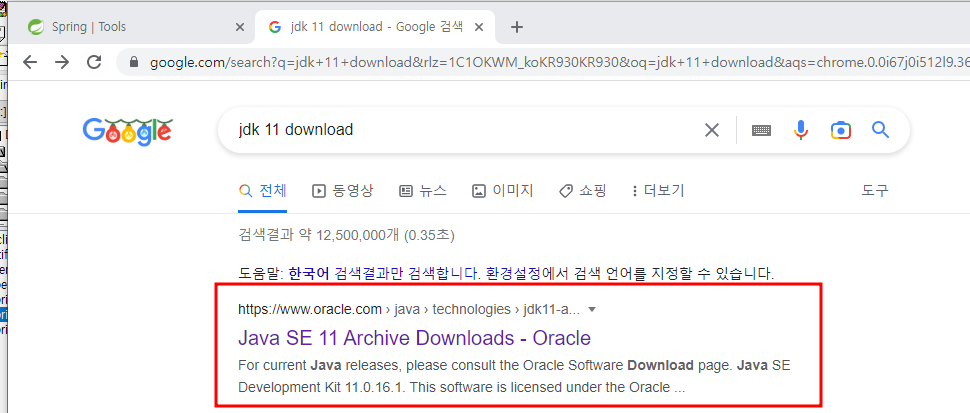Screen dimensions: 970x413
Task: Go back with the browser back arrow
Action: [30, 62]
